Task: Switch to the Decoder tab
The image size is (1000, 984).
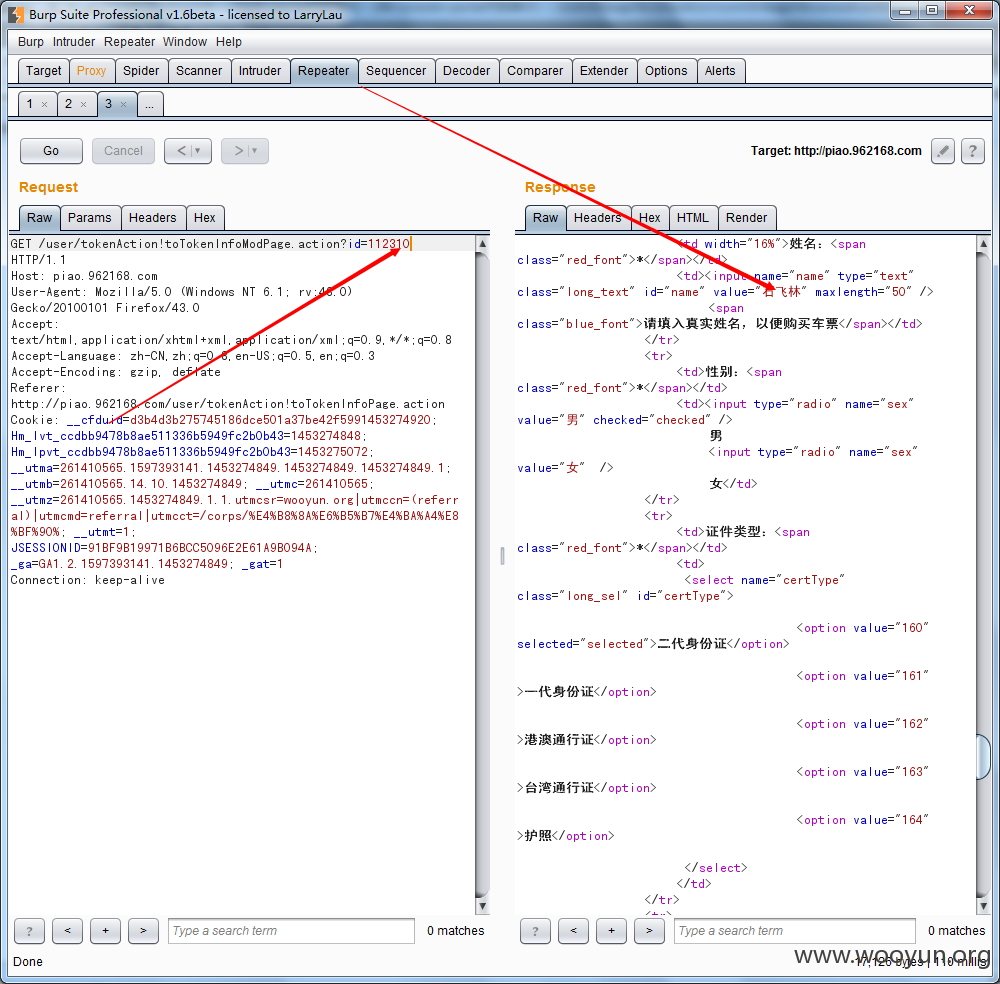Action: pyautogui.click(x=467, y=71)
